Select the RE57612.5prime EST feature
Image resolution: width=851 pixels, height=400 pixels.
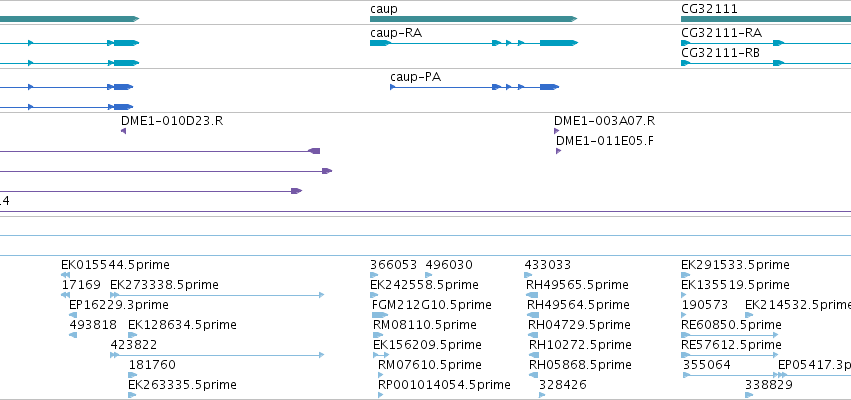coord(729,355)
